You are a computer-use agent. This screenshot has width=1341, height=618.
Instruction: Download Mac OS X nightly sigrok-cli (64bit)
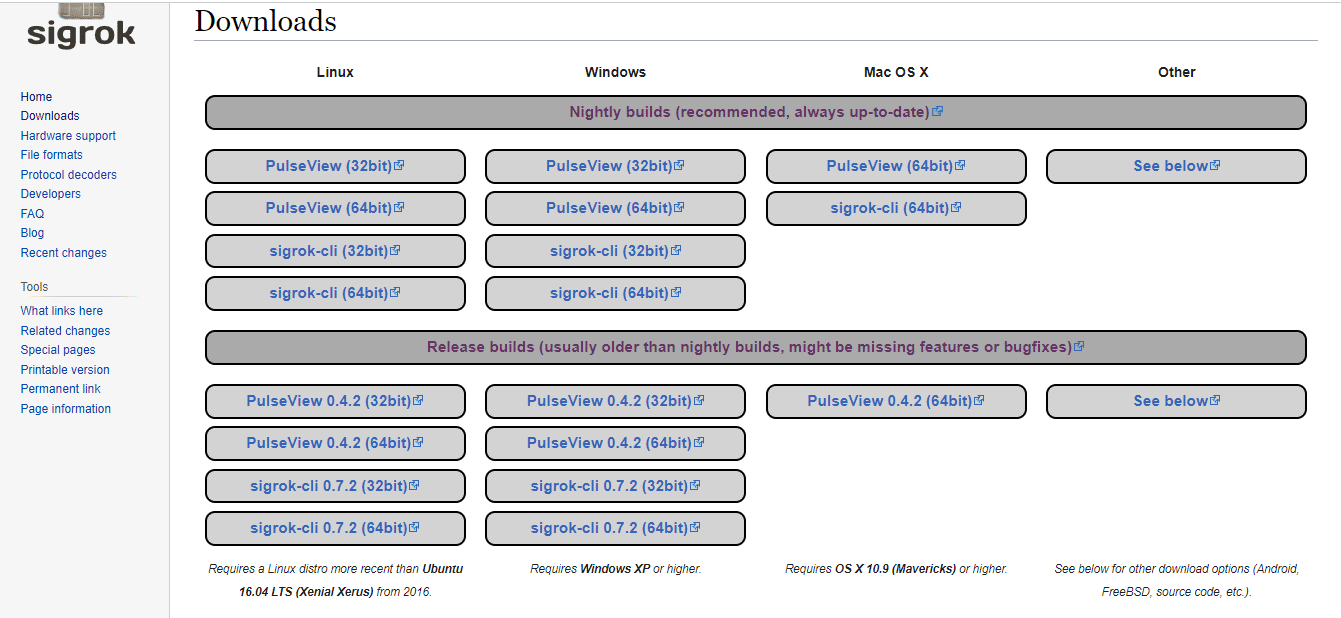click(896, 208)
